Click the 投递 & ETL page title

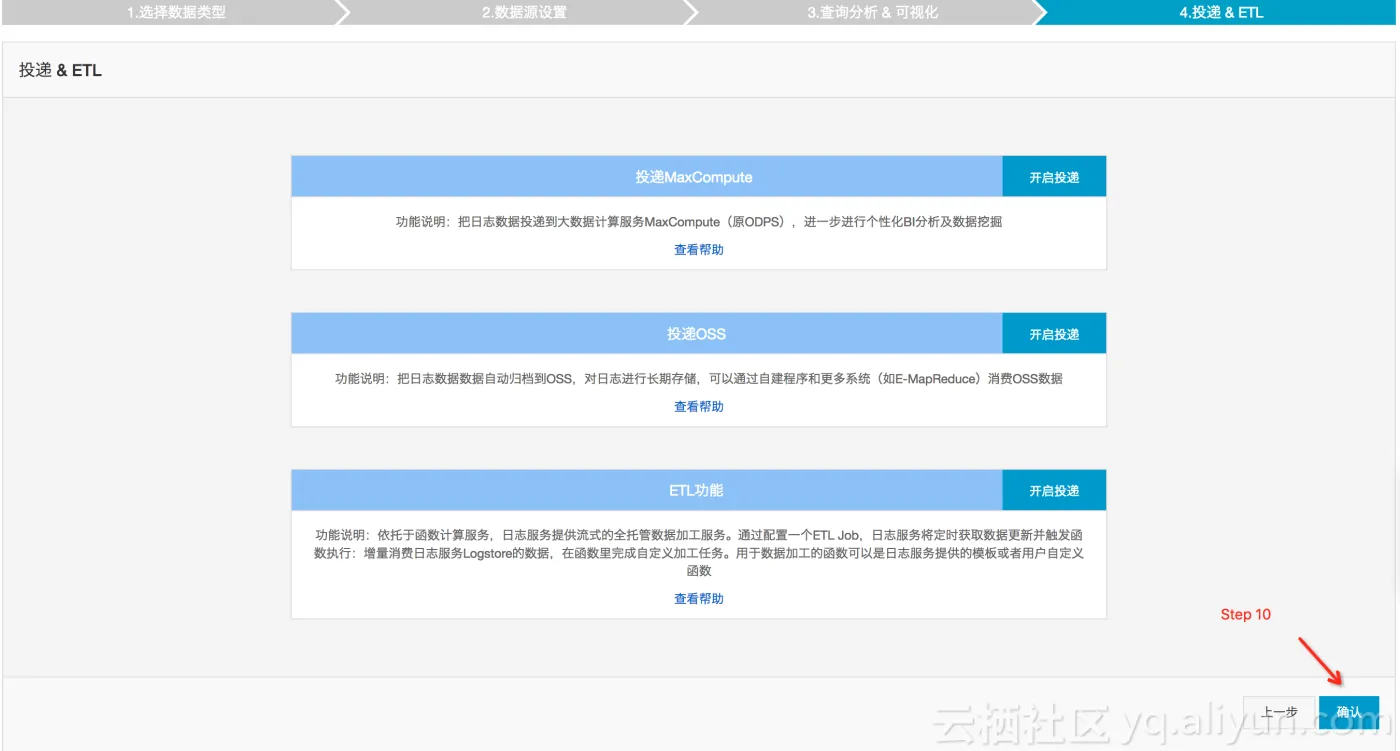point(60,71)
